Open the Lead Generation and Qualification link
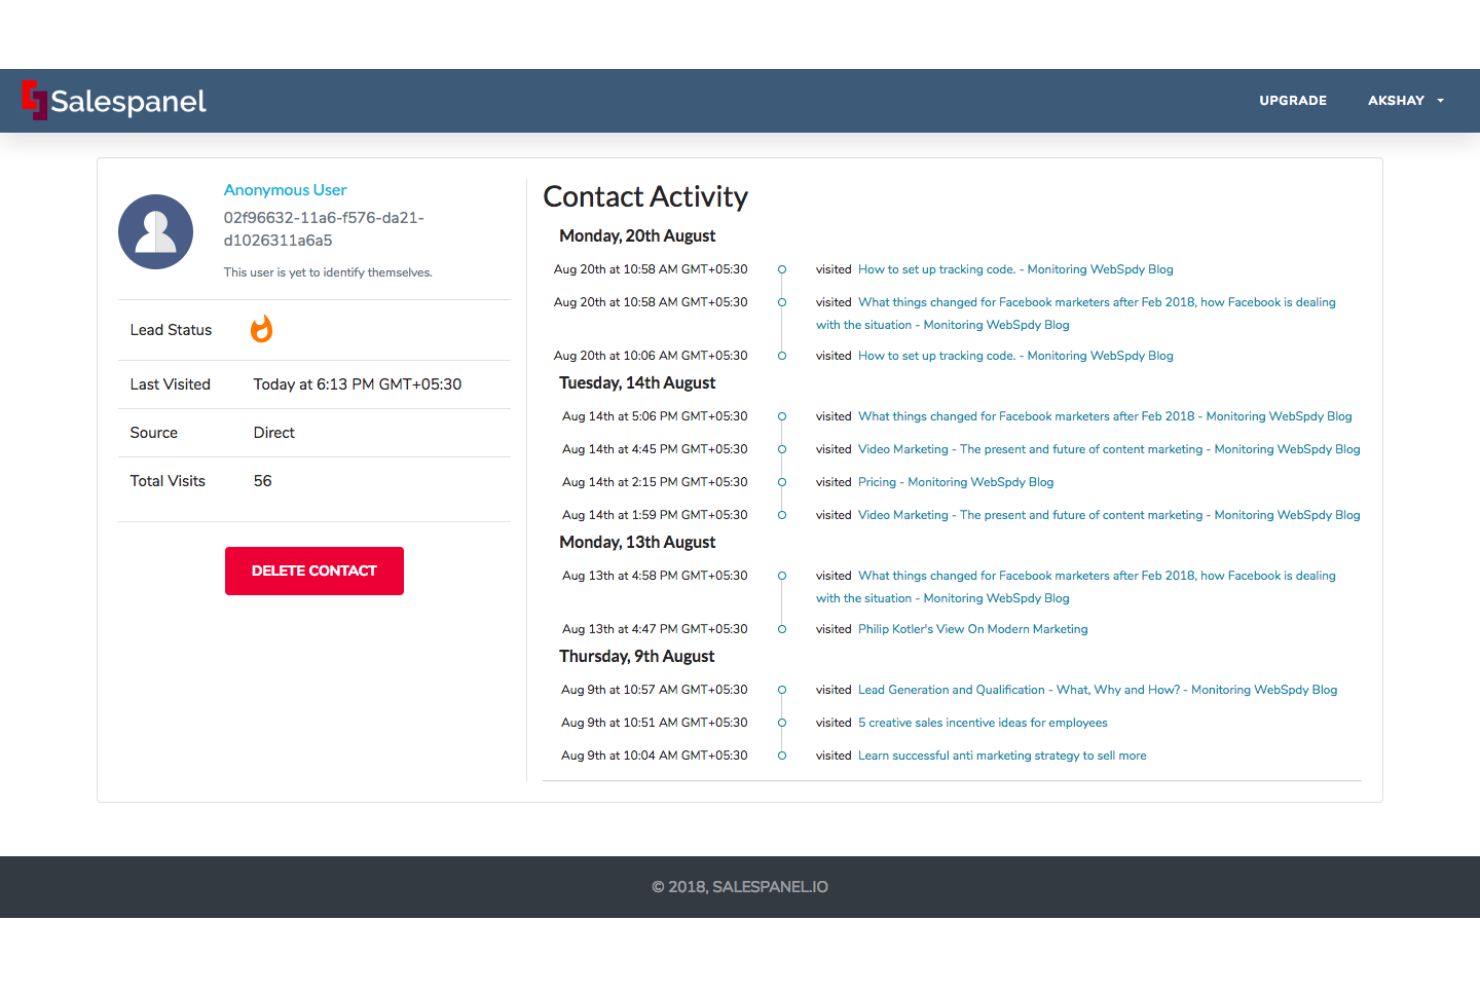This screenshot has height=987, width=1480. [x=1098, y=690]
